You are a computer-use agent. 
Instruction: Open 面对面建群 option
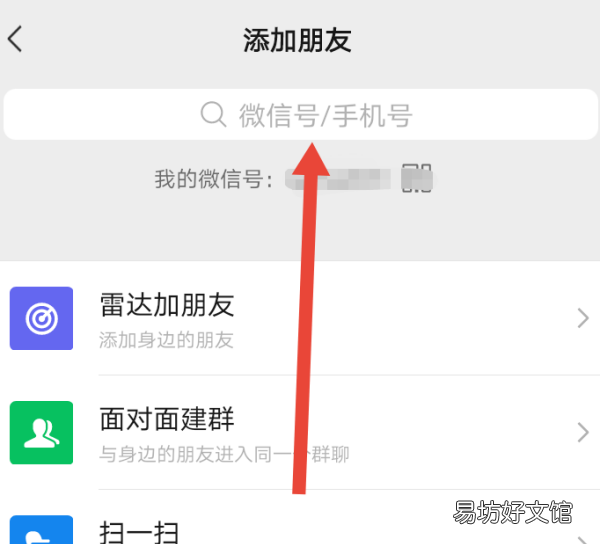300,433
